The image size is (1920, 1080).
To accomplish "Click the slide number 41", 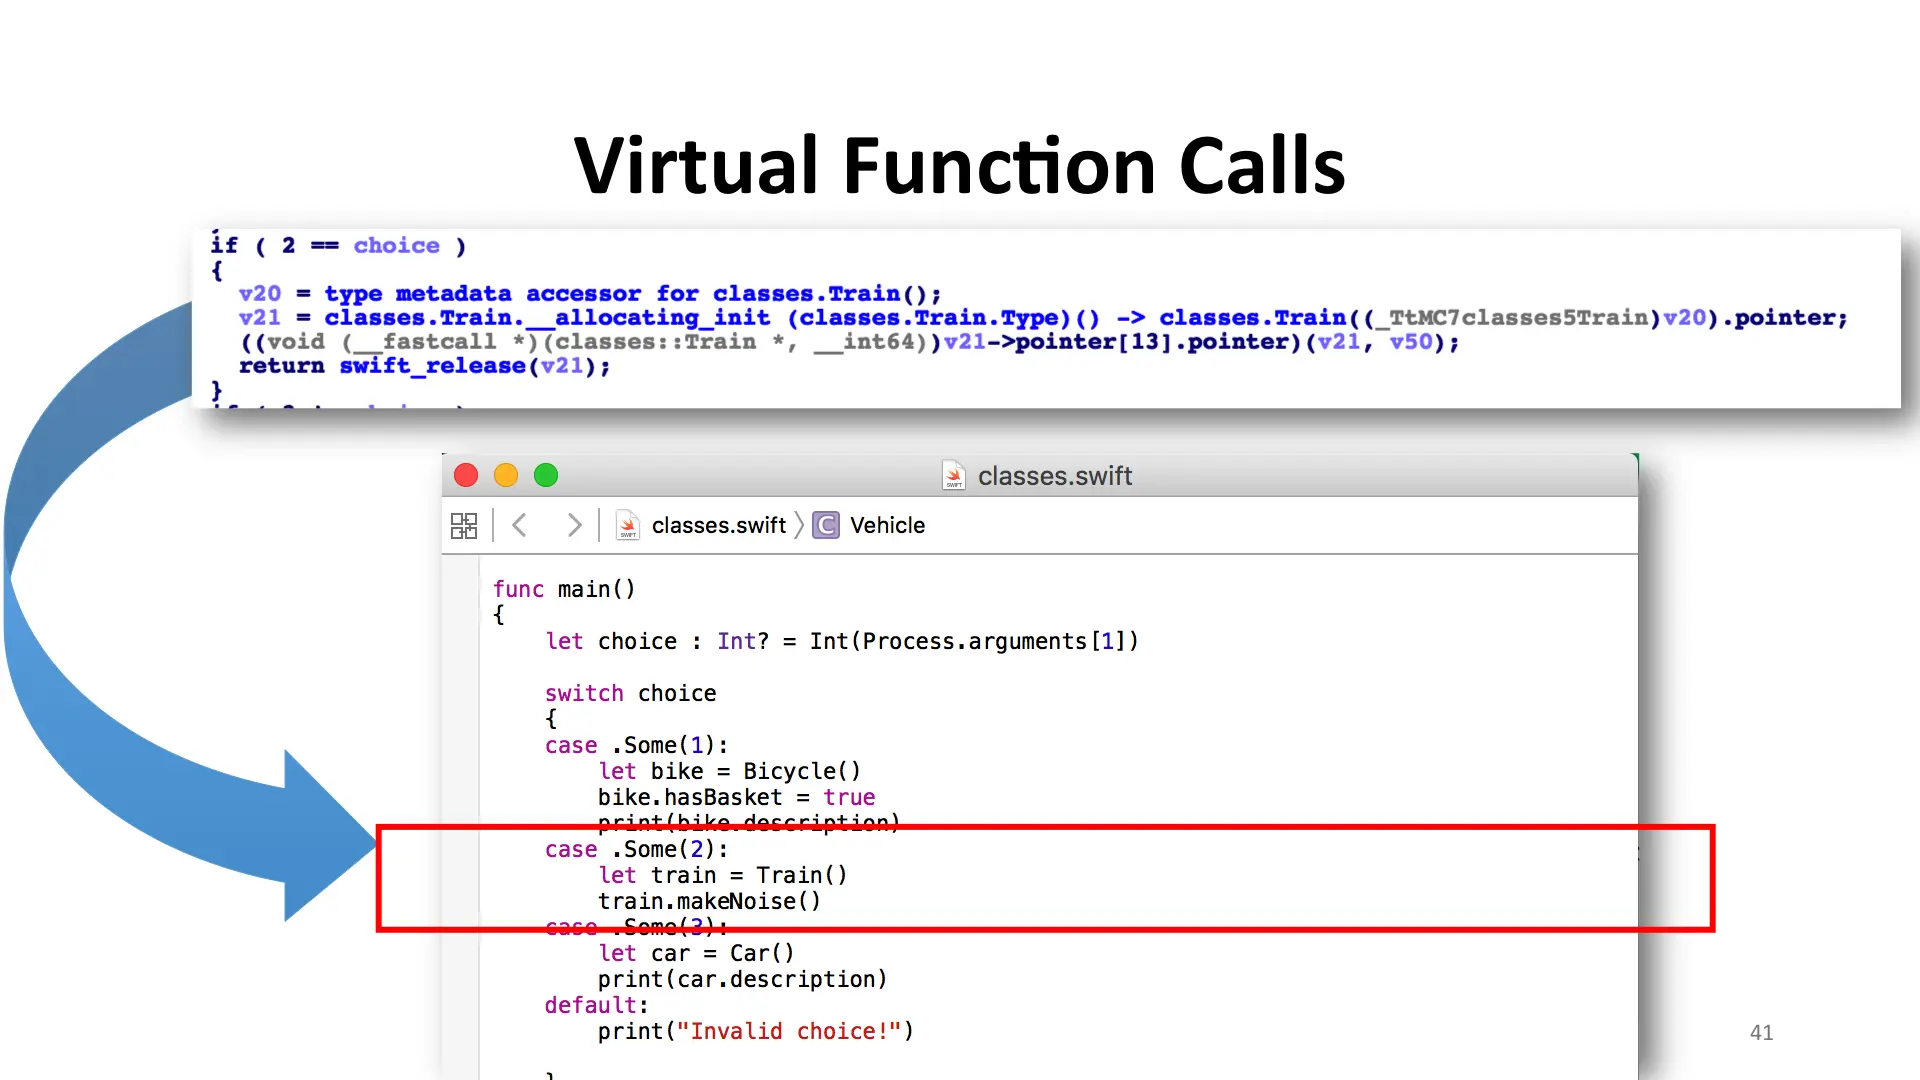I will point(1761,1033).
